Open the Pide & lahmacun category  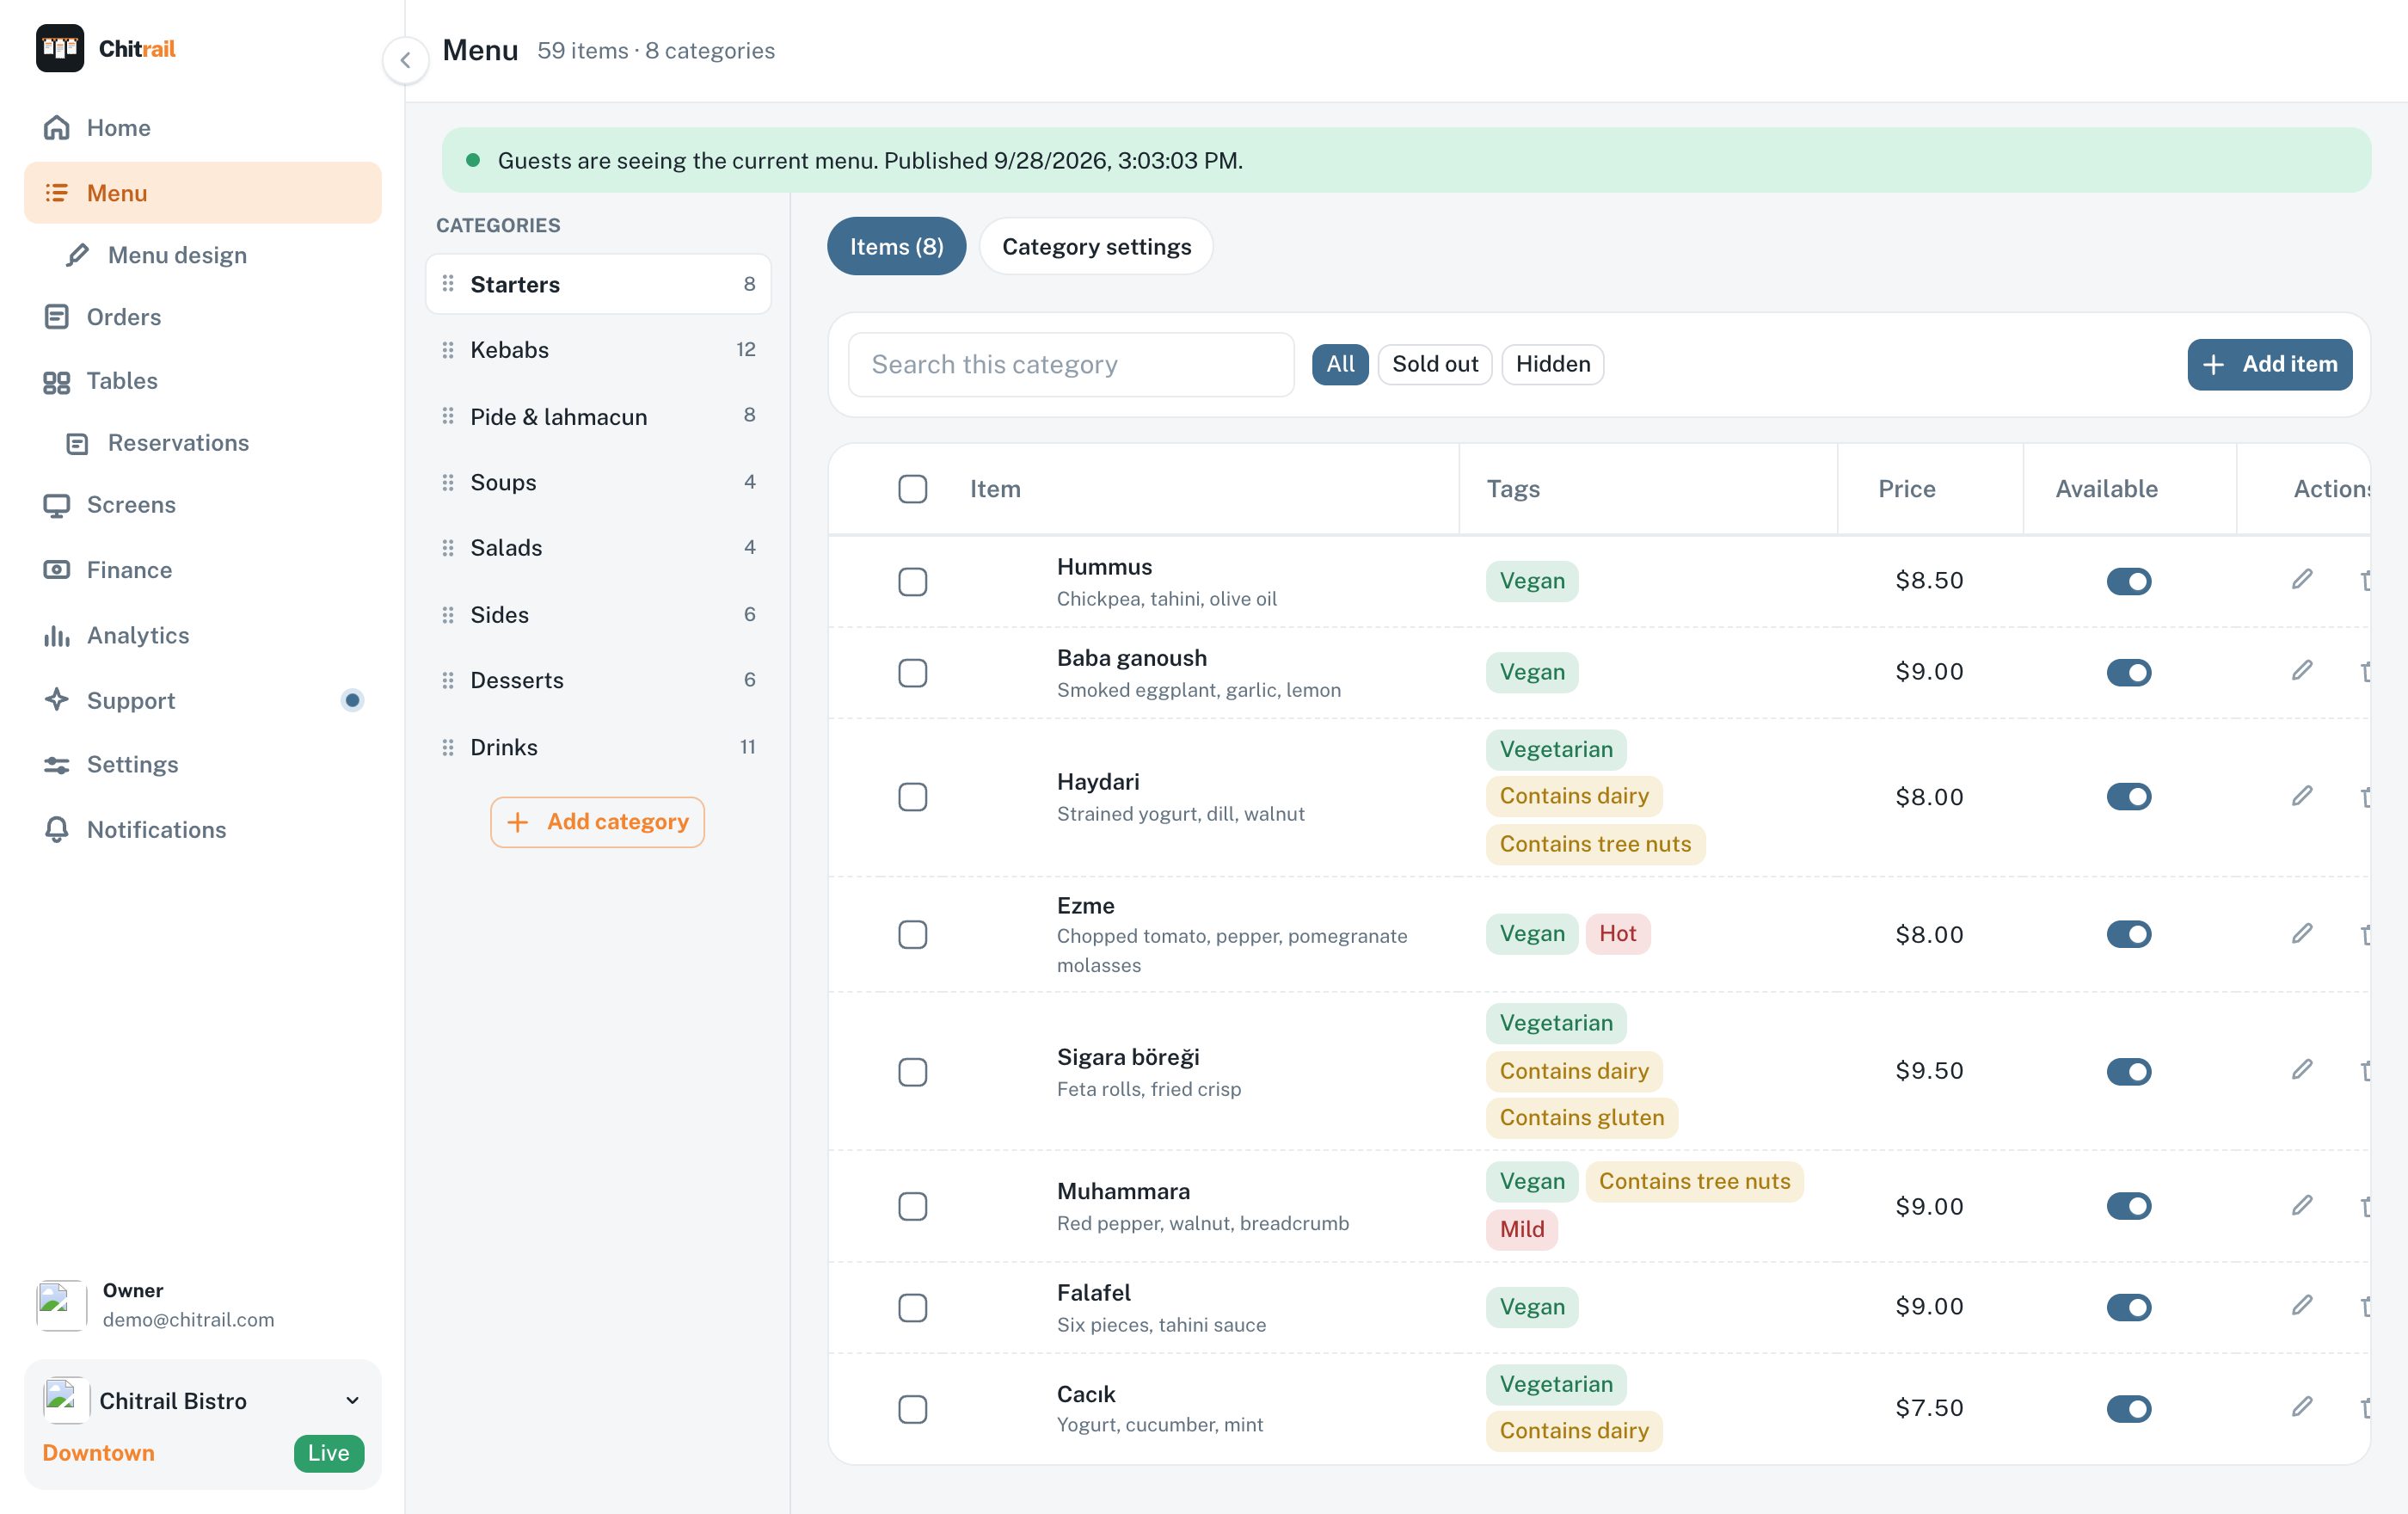(x=598, y=416)
